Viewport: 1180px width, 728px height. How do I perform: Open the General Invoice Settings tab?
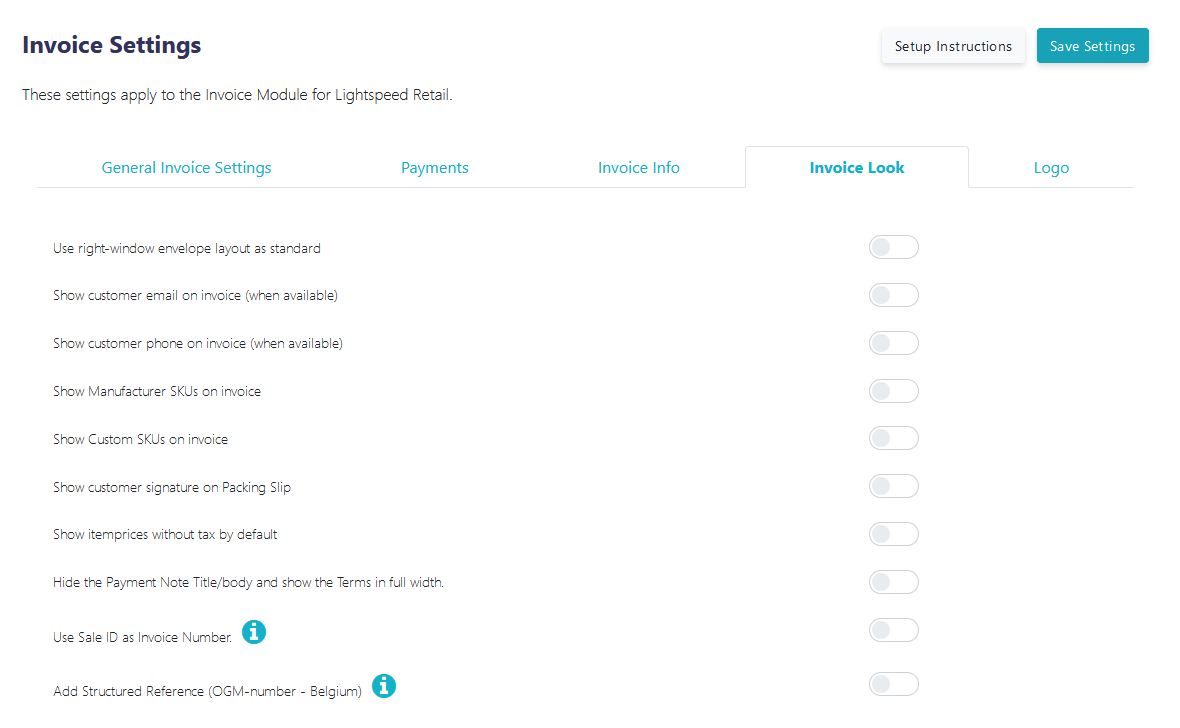tap(187, 168)
